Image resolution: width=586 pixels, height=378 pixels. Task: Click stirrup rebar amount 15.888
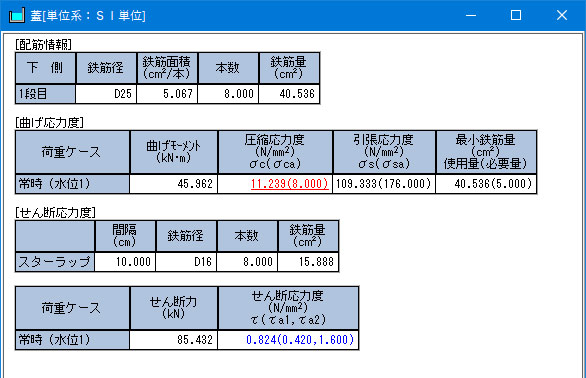[308, 262]
